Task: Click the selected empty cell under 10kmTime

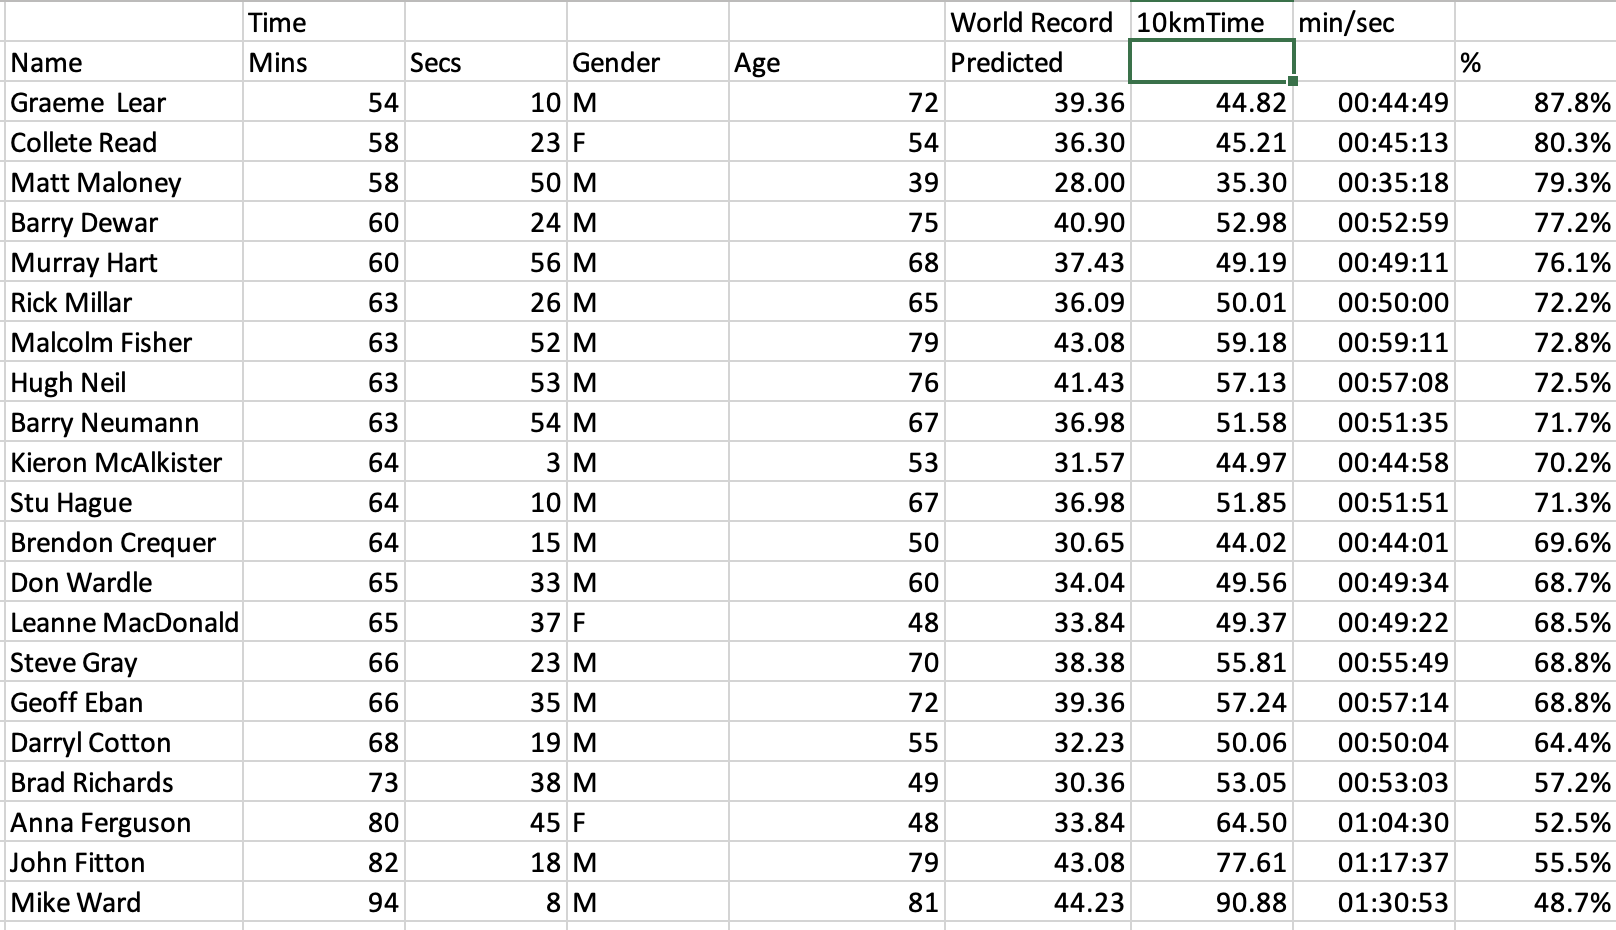Action: tap(1211, 62)
